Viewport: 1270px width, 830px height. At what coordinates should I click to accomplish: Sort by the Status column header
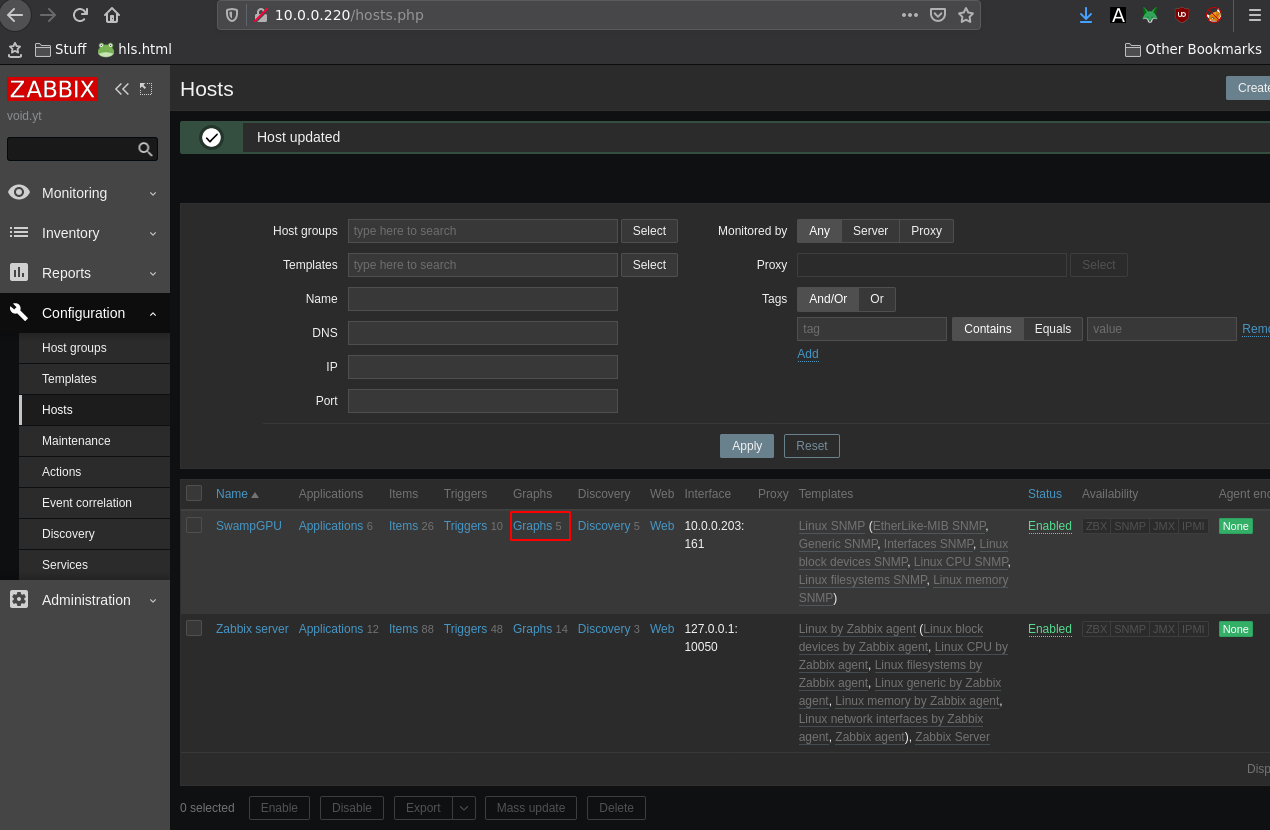click(1044, 494)
